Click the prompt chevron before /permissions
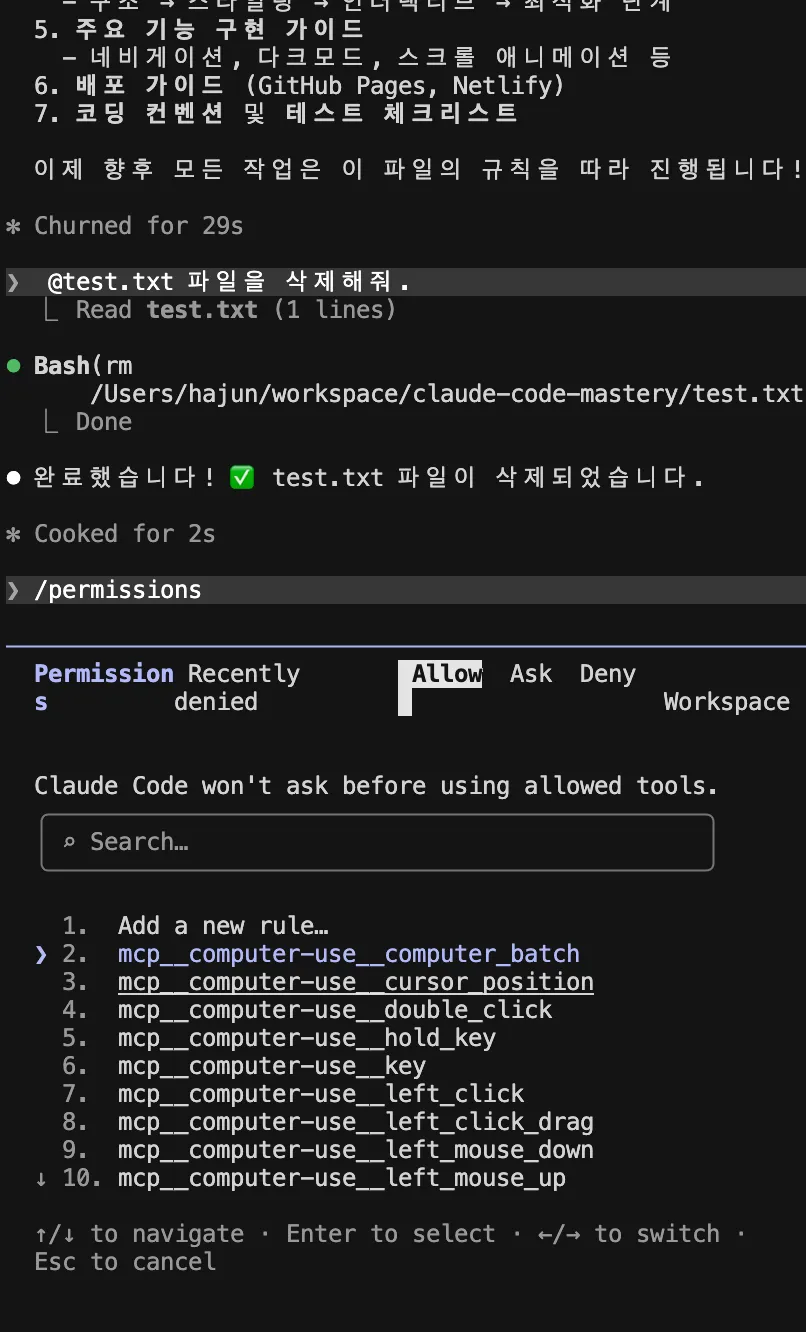 [x=13, y=591]
